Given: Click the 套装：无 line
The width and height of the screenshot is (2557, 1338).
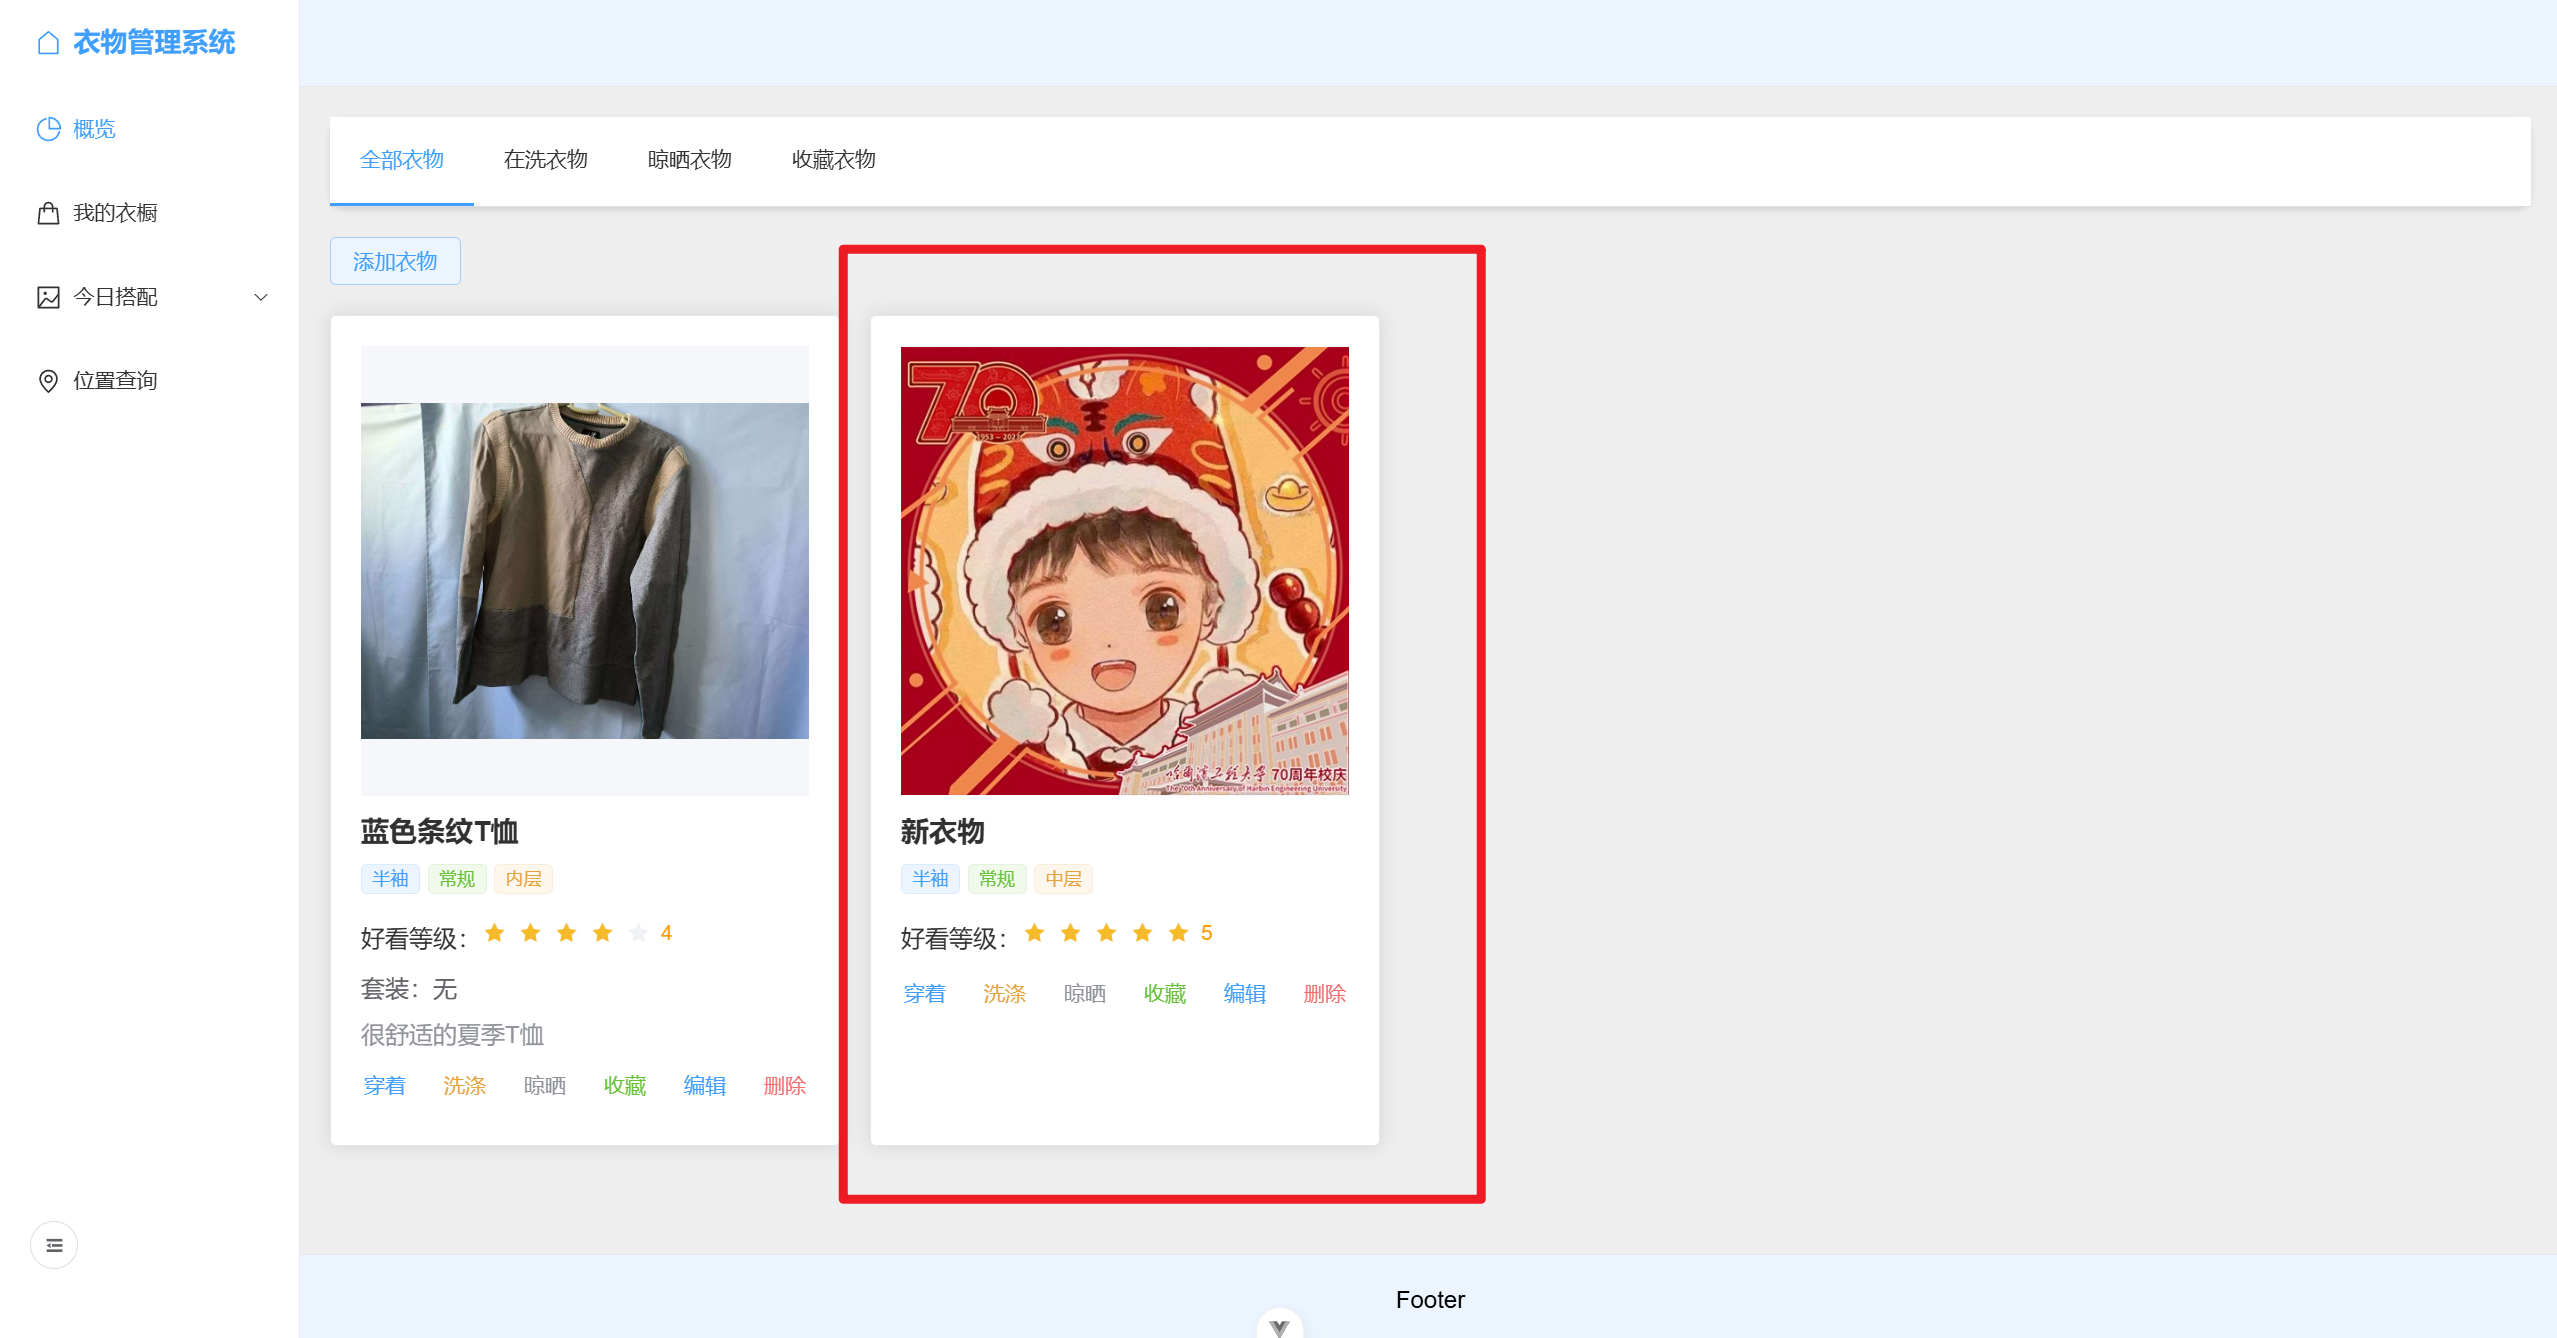Looking at the screenshot, I should click(409, 990).
